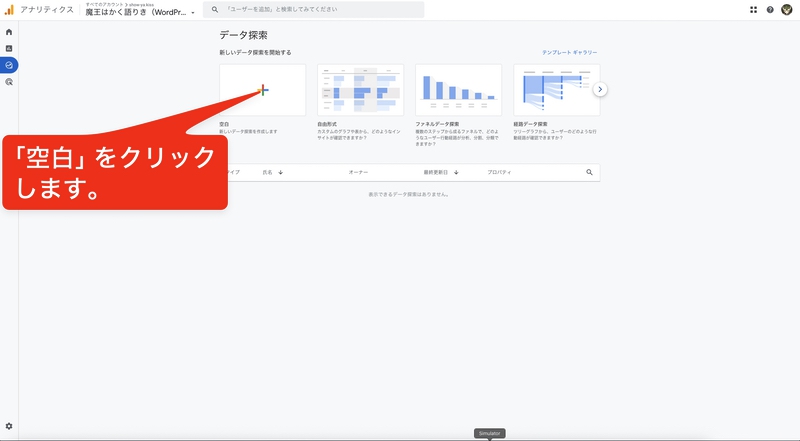Image resolution: width=800 pixels, height=441 pixels.
Task: Open the Admin settings gear icon
Action: pos(9,426)
